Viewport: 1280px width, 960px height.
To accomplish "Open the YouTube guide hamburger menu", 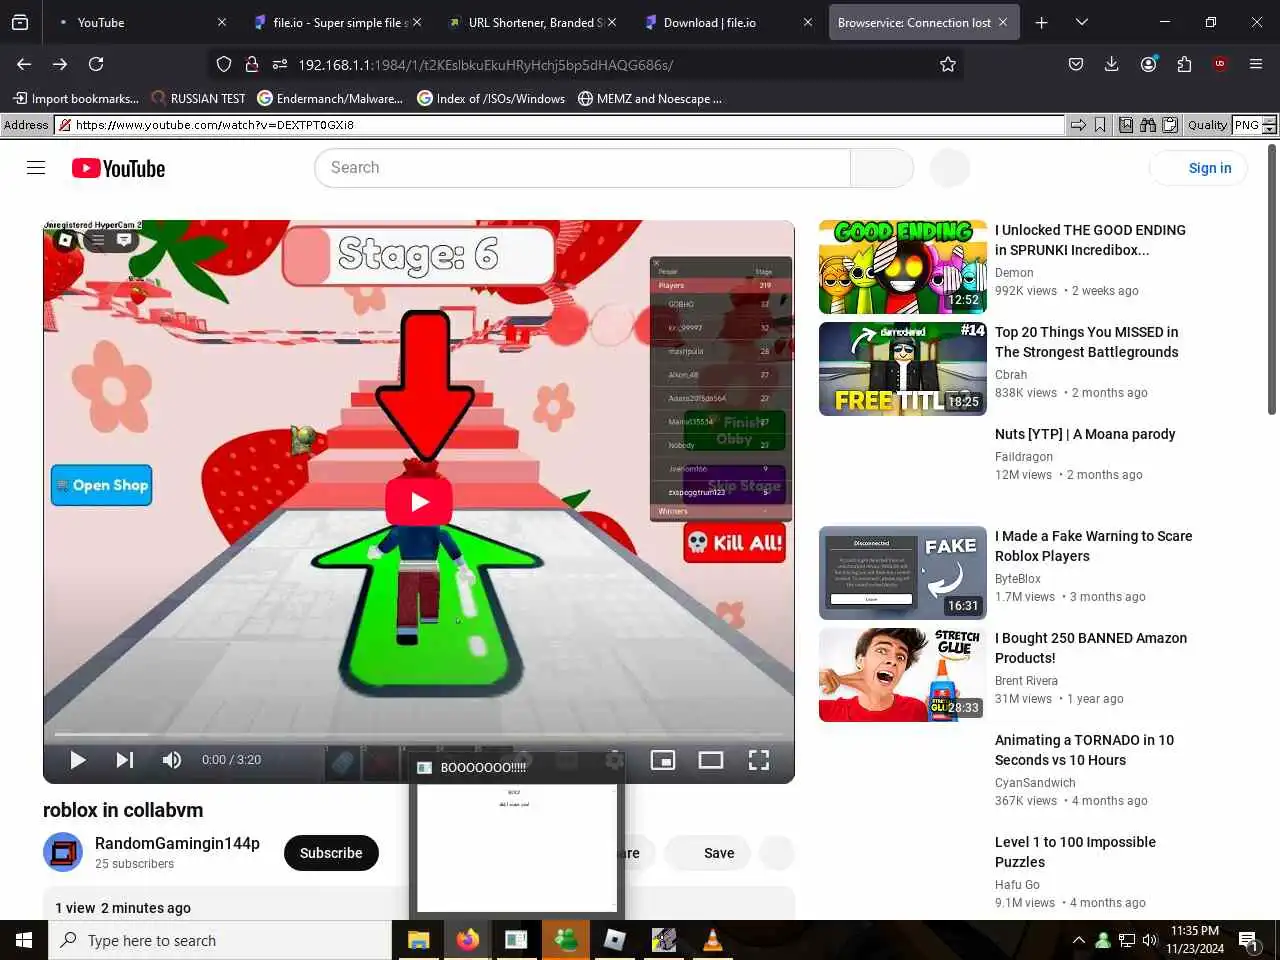I will click(36, 168).
